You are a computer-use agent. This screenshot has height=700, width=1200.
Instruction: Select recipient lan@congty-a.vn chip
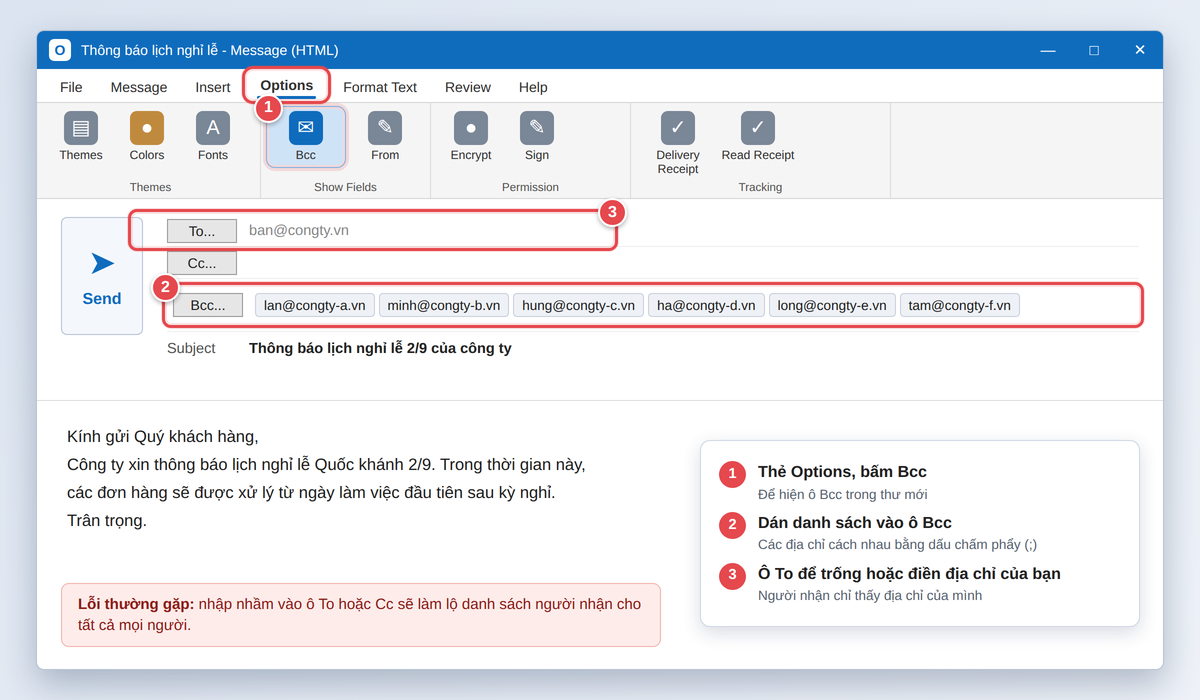pyautogui.click(x=315, y=305)
